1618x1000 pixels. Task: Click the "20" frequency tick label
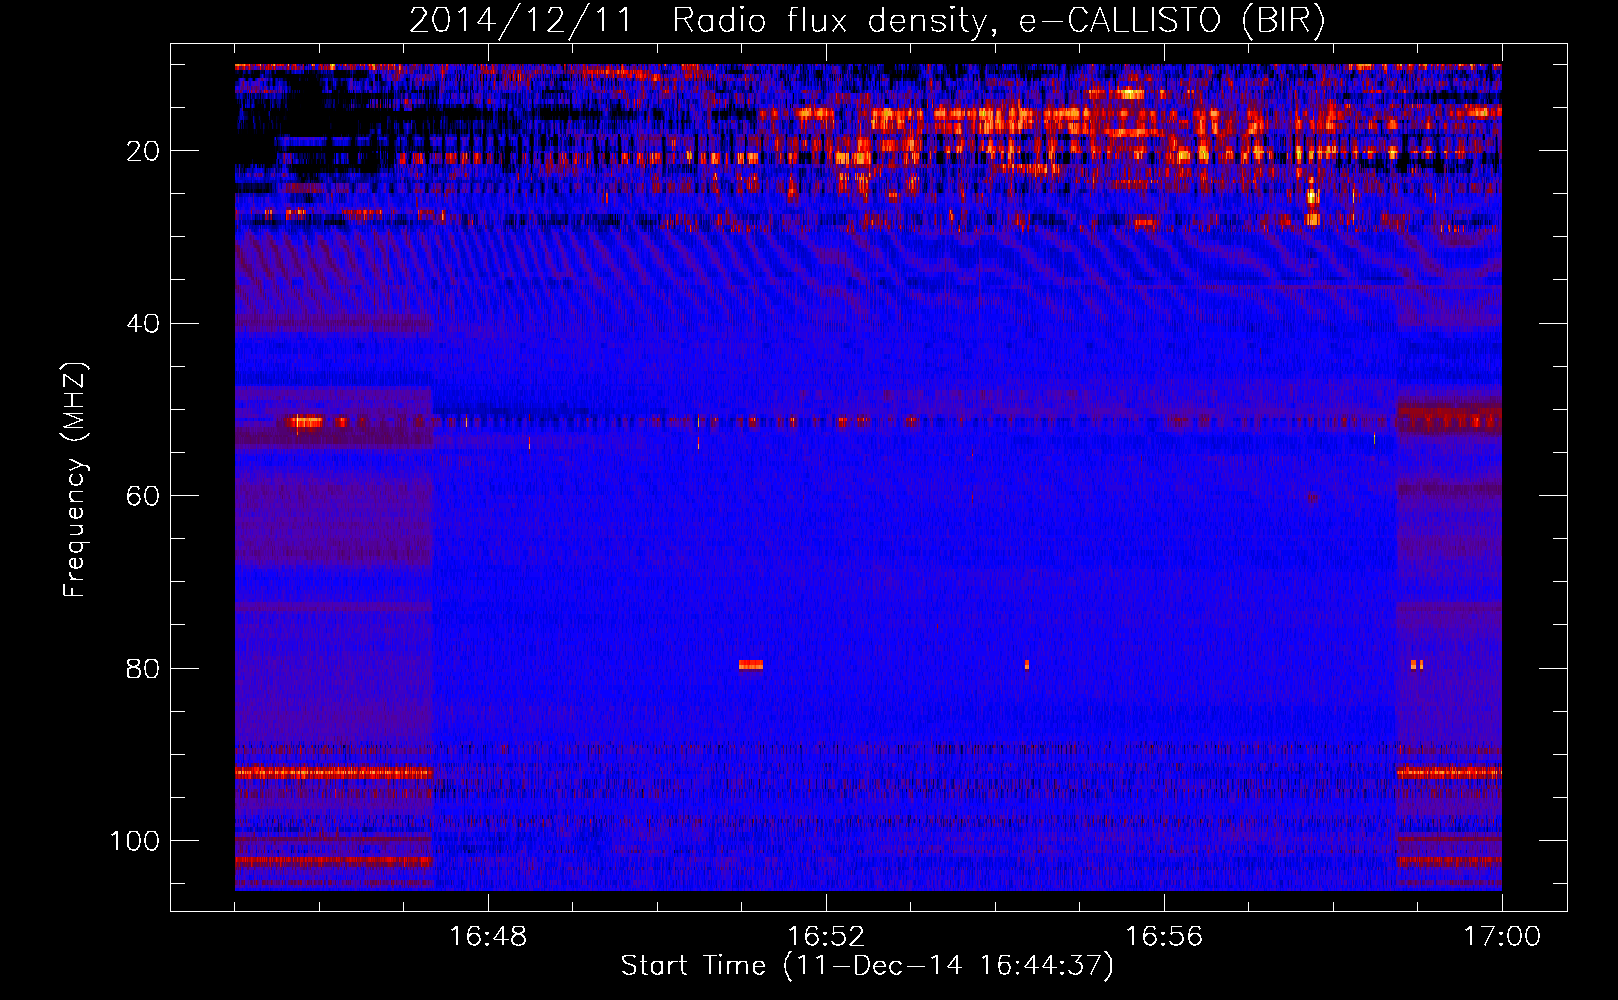(144, 151)
